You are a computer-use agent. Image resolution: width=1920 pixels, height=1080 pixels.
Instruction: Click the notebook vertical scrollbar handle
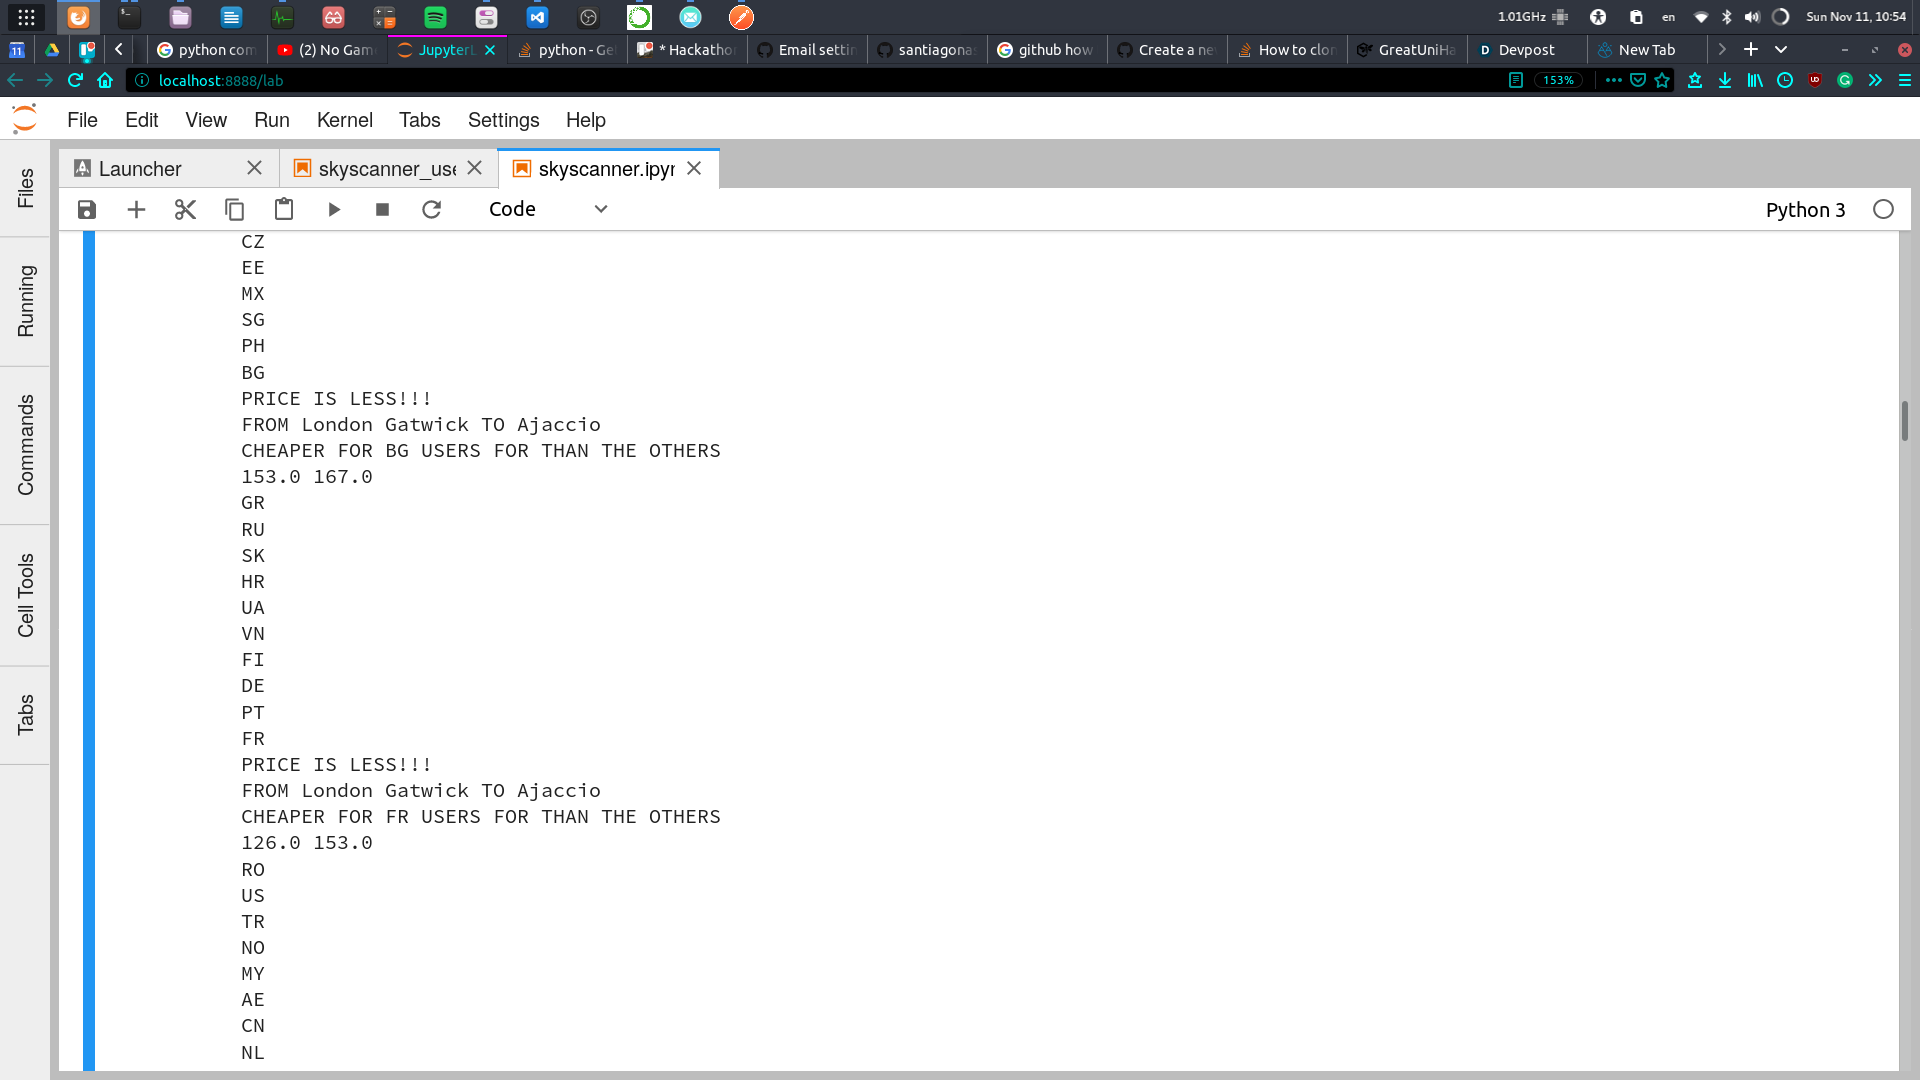1904,421
